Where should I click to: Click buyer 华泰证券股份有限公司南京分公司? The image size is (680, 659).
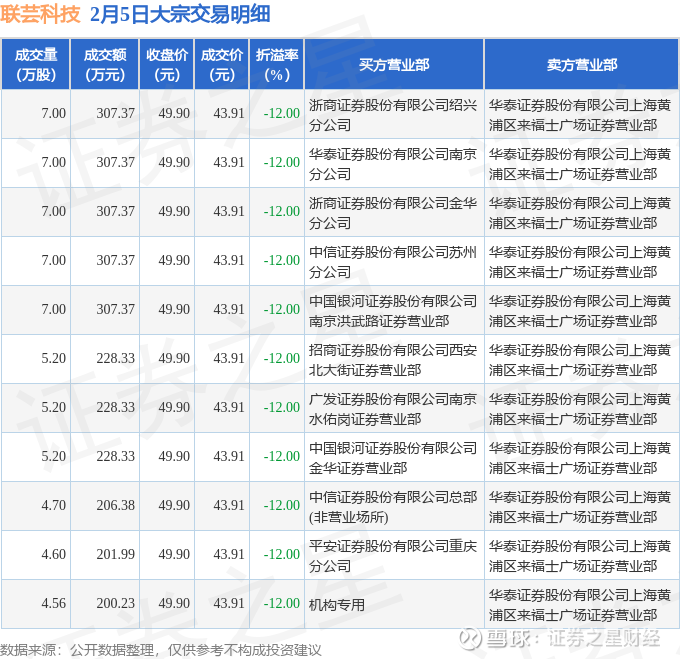tap(393, 163)
